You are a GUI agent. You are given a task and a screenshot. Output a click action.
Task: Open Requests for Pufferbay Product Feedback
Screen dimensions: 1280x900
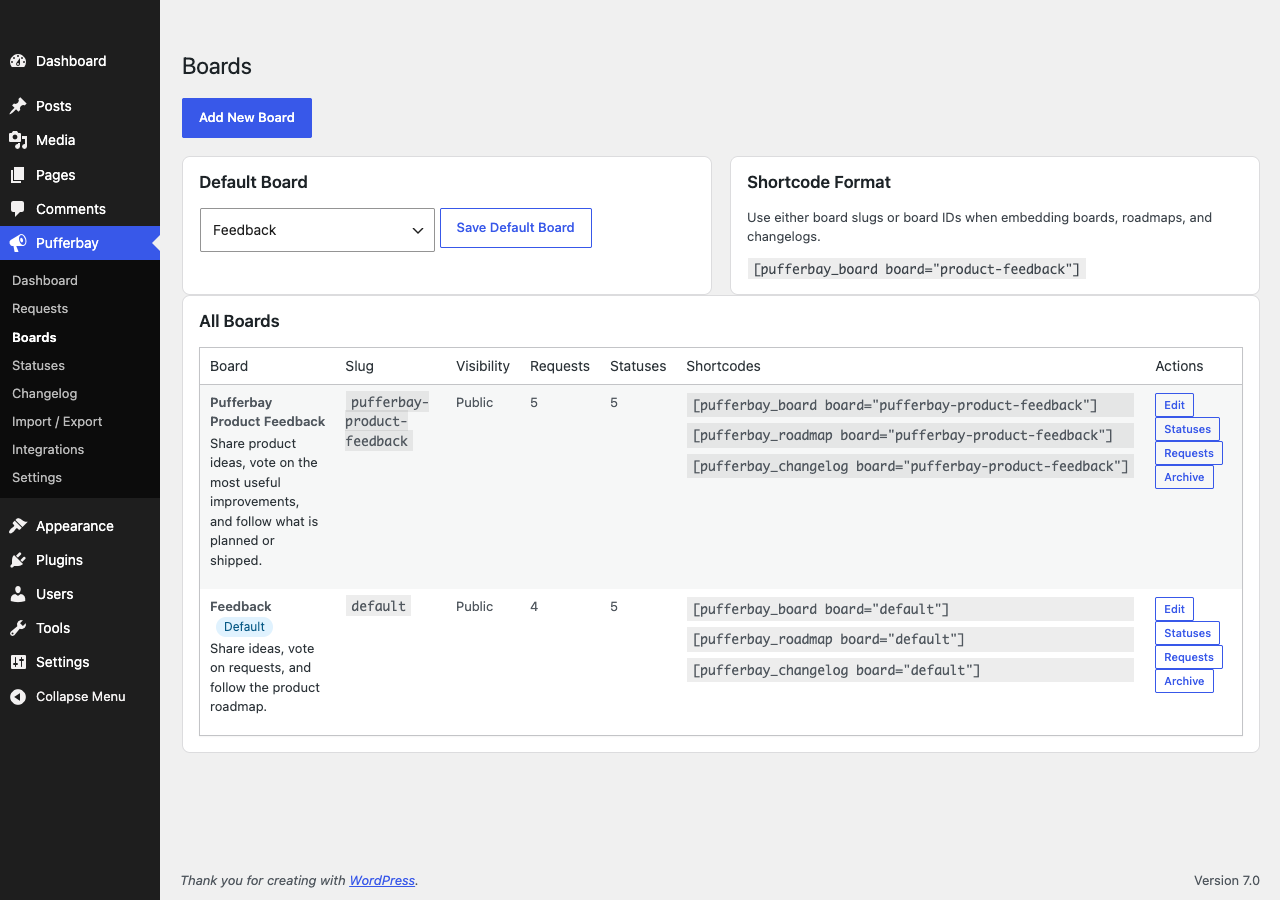point(1188,453)
